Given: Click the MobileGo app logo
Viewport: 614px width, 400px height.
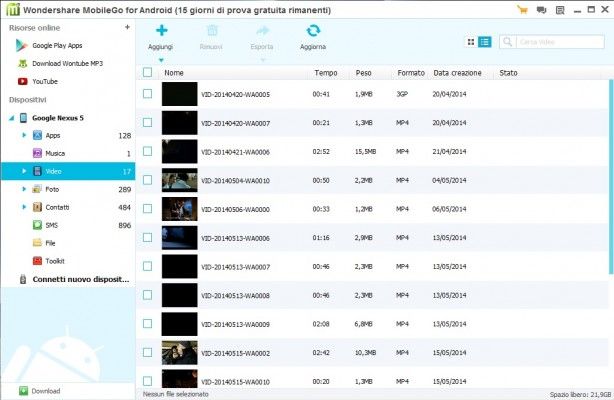Looking at the screenshot, I should pos(13,9).
